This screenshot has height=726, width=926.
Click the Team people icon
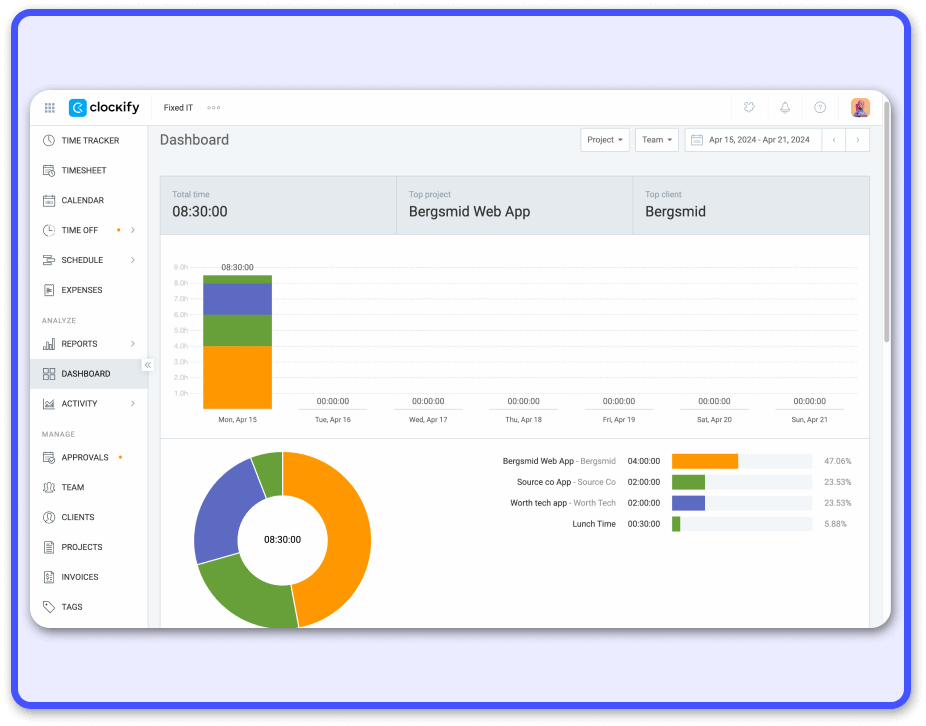click(49, 487)
